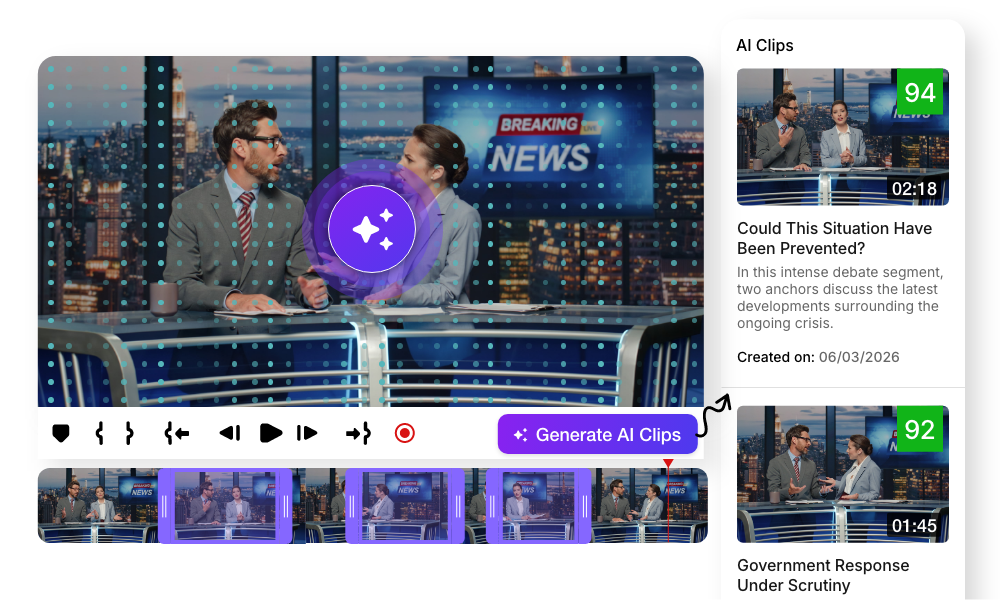The width and height of the screenshot is (1000, 600).
Task: Start recording with the red record button
Action: tap(404, 433)
